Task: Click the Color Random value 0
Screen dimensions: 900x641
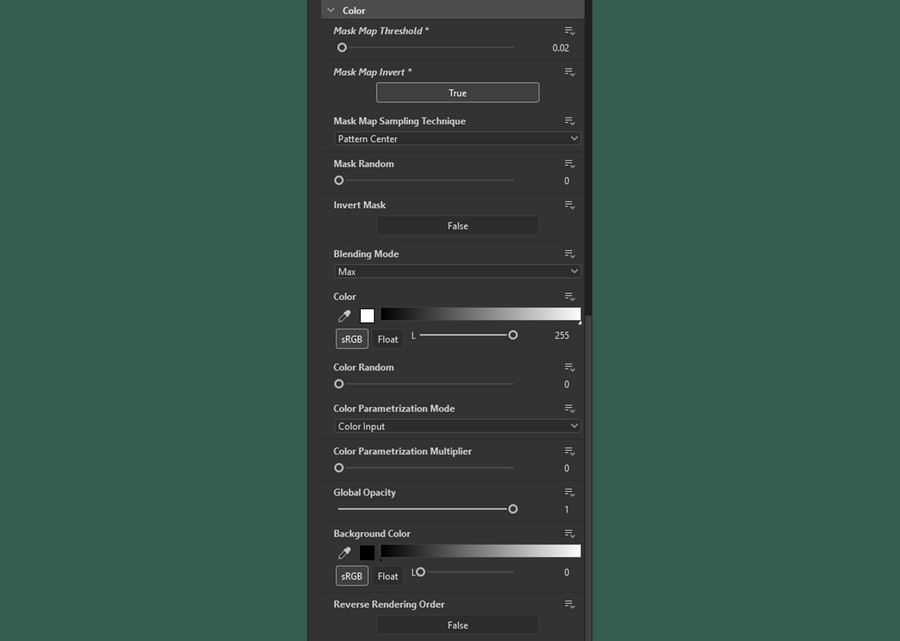Action: [567, 384]
